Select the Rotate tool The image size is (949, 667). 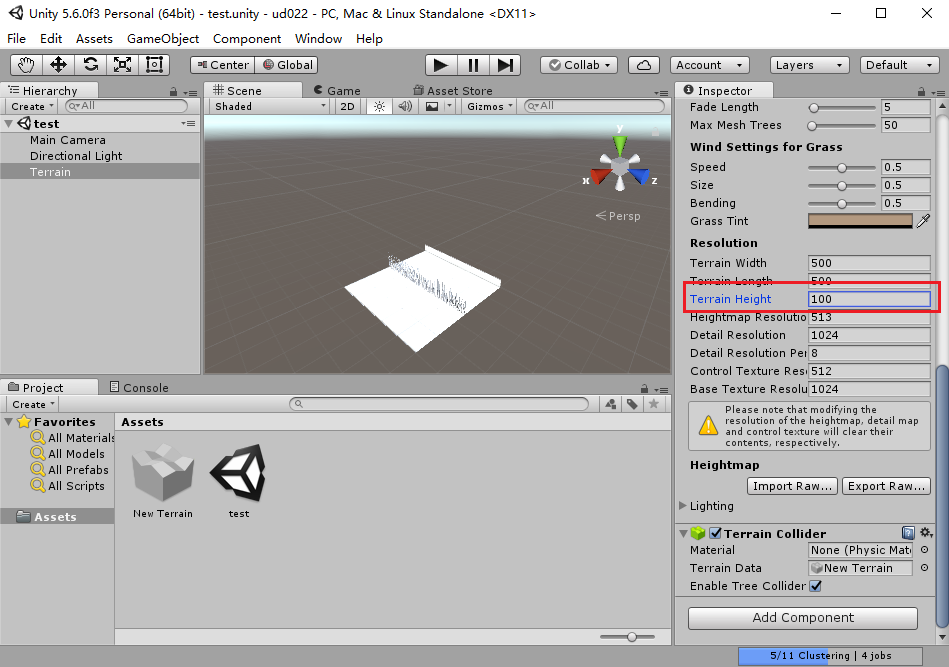pos(90,65)
